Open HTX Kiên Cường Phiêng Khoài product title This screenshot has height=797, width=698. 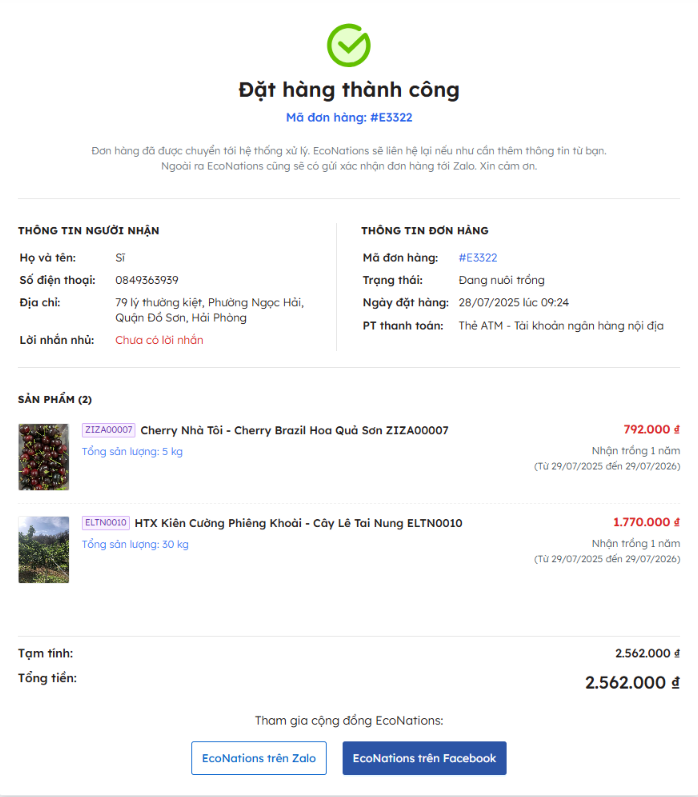(x=298, y=523)
